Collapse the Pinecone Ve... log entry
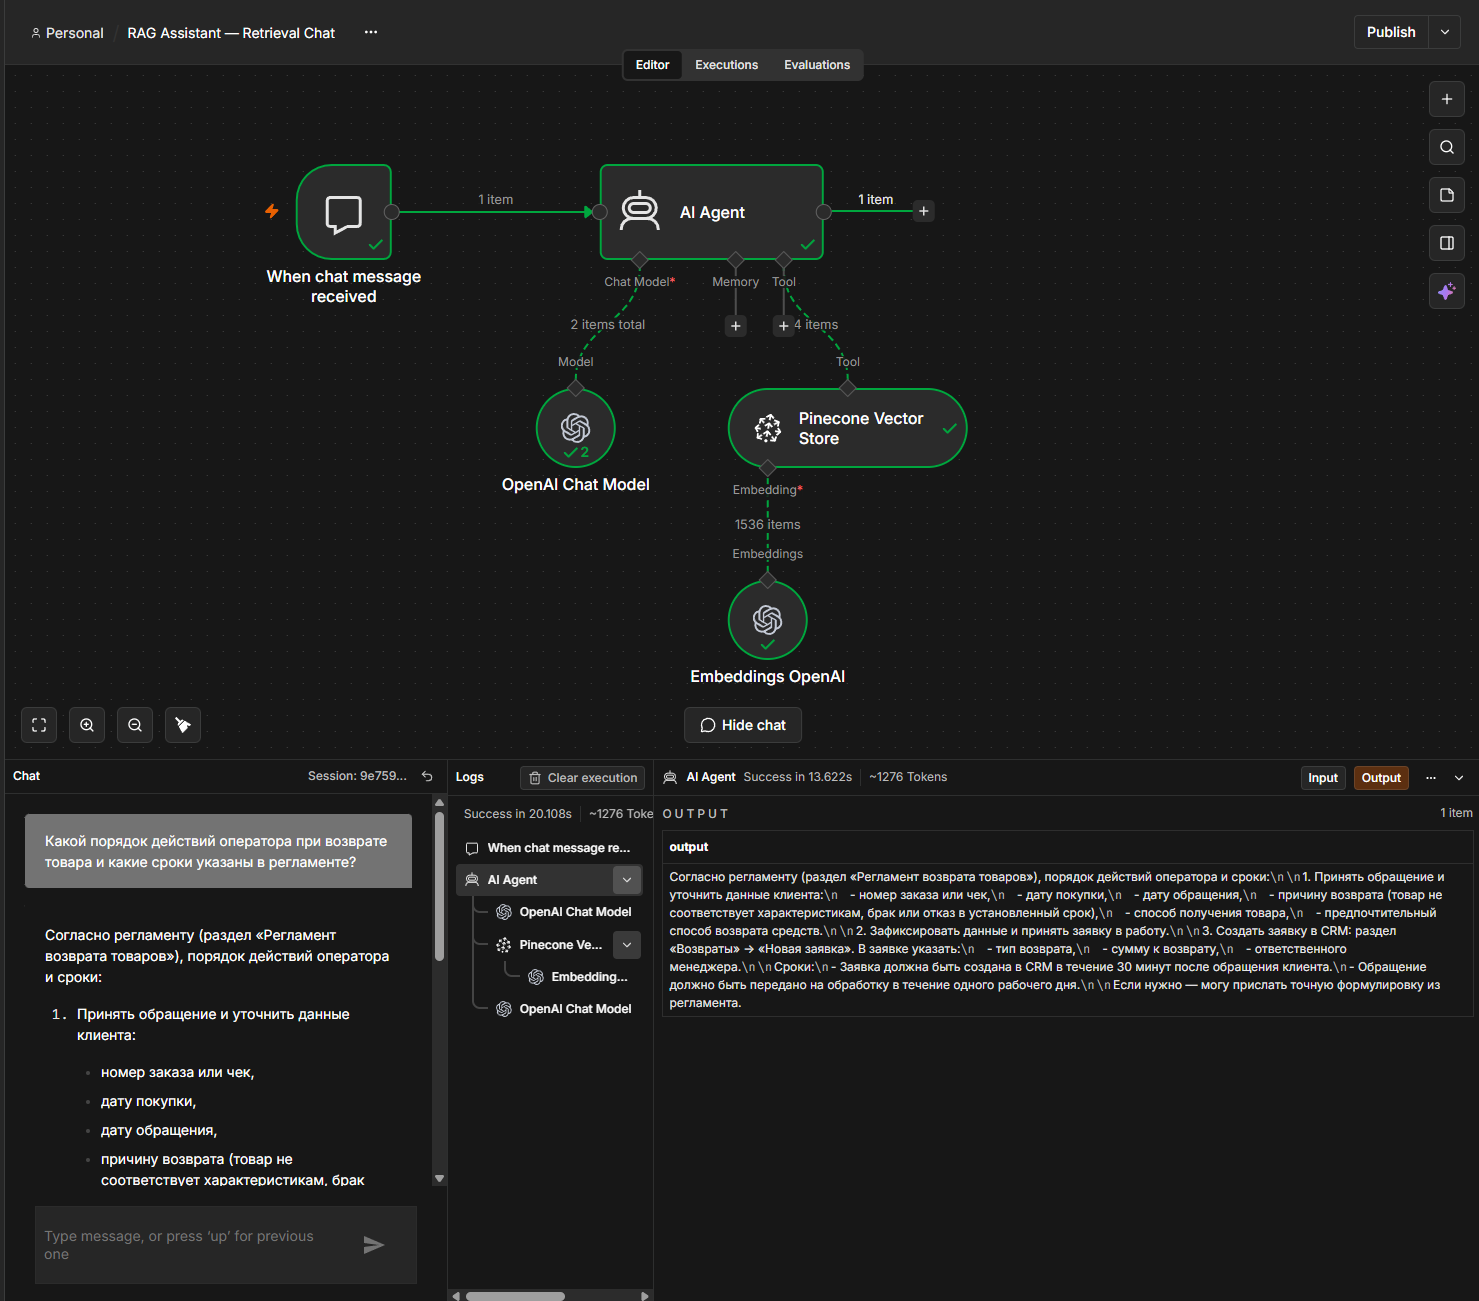The height and width of the screenshot is (1301, 1479). [627, 945]
